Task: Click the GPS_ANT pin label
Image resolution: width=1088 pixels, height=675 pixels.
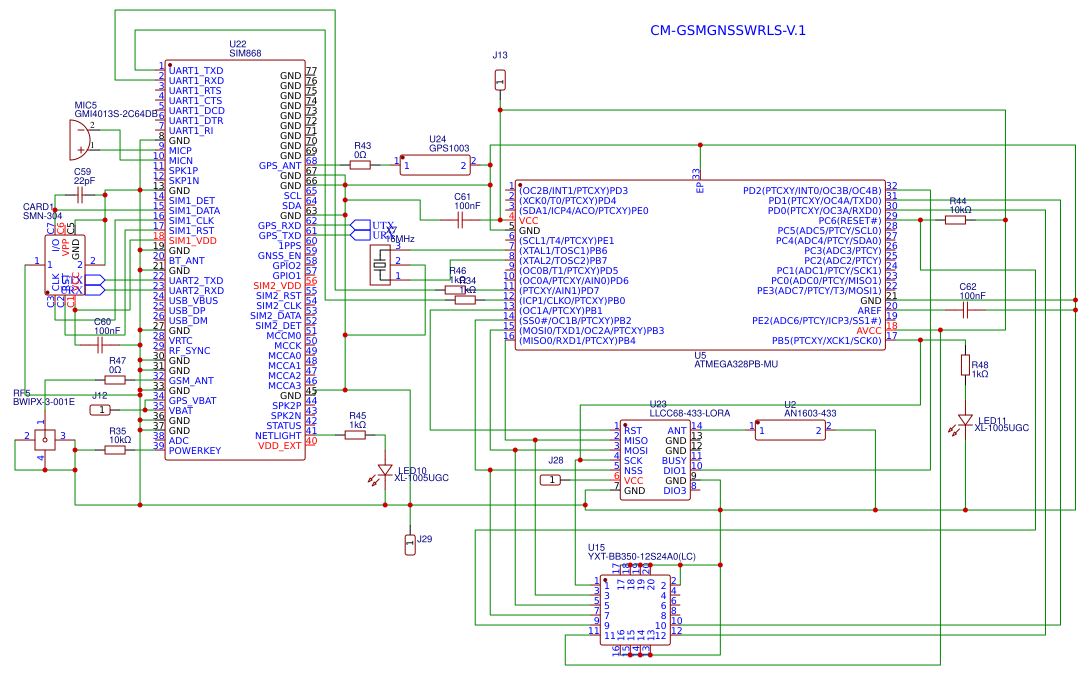Action: (280, 166)
